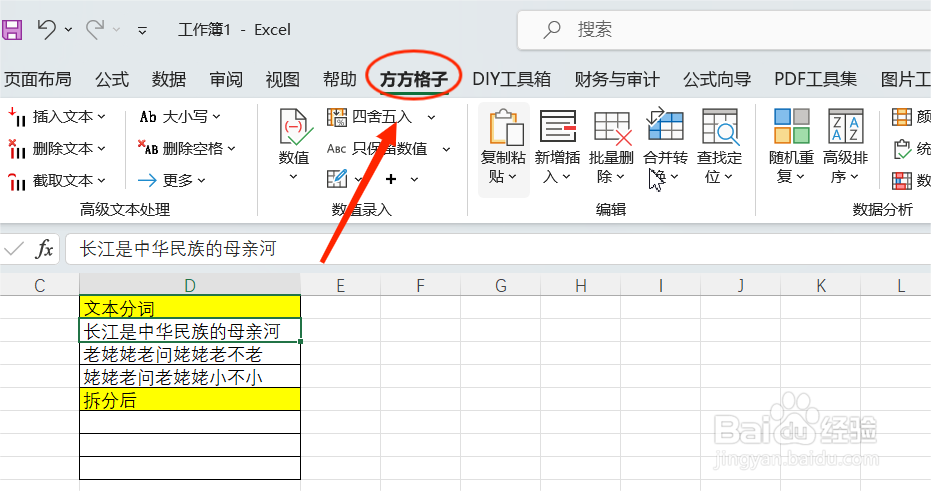This screenshot has height=491, width=931.
Task: Open Customize Quick Access Toolbar menu
Action: 142,30
